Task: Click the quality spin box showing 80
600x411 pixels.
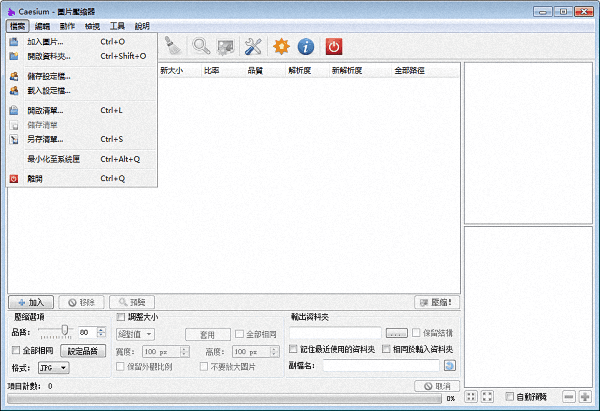Action: [x=92, y=332]
